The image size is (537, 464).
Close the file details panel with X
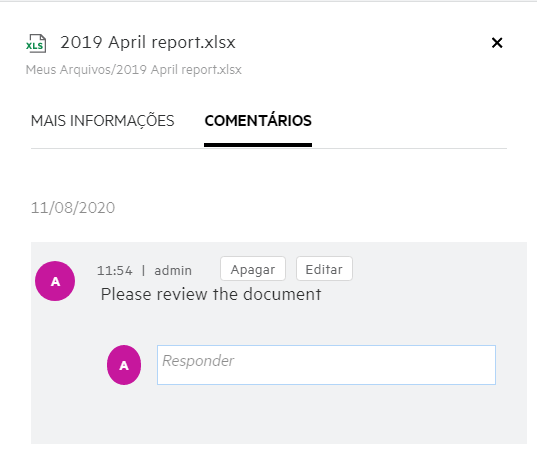497,43
